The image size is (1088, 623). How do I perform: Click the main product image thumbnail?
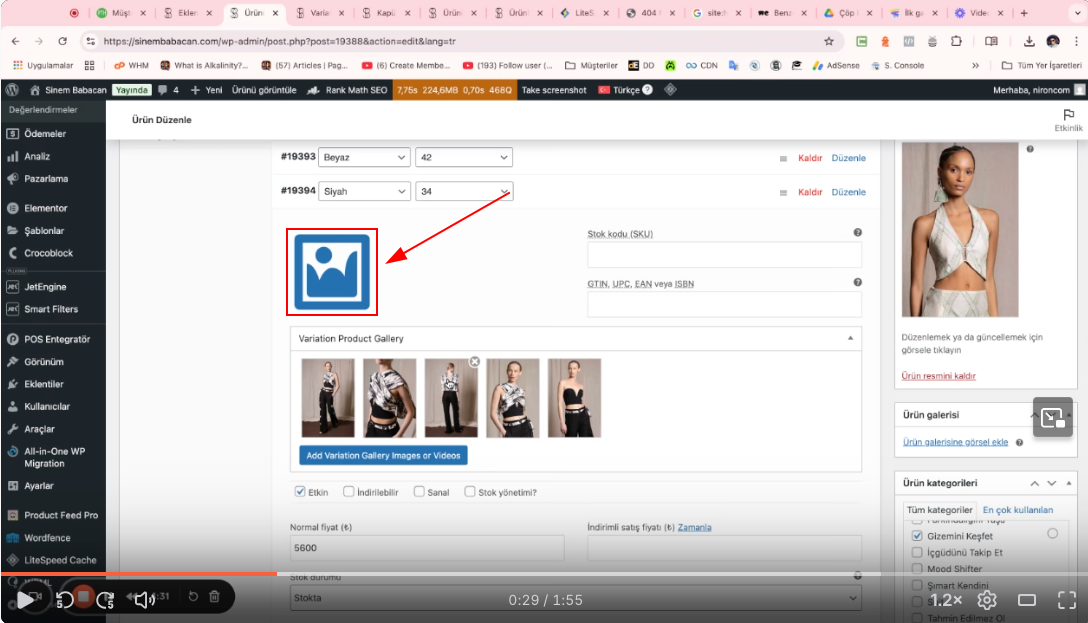click(960, 230)
